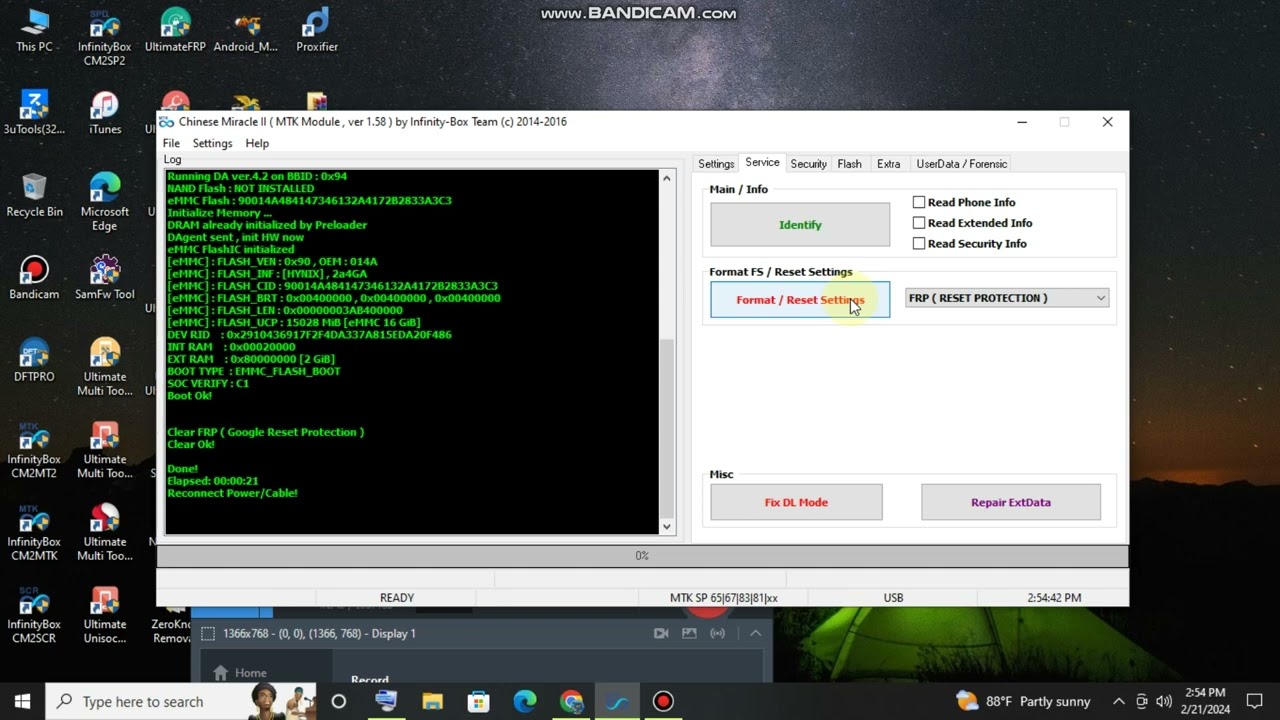Open InfinityBox CM2MTK desktop shortcut
The width and height of the screenshot is (1280, 720).
34,532
